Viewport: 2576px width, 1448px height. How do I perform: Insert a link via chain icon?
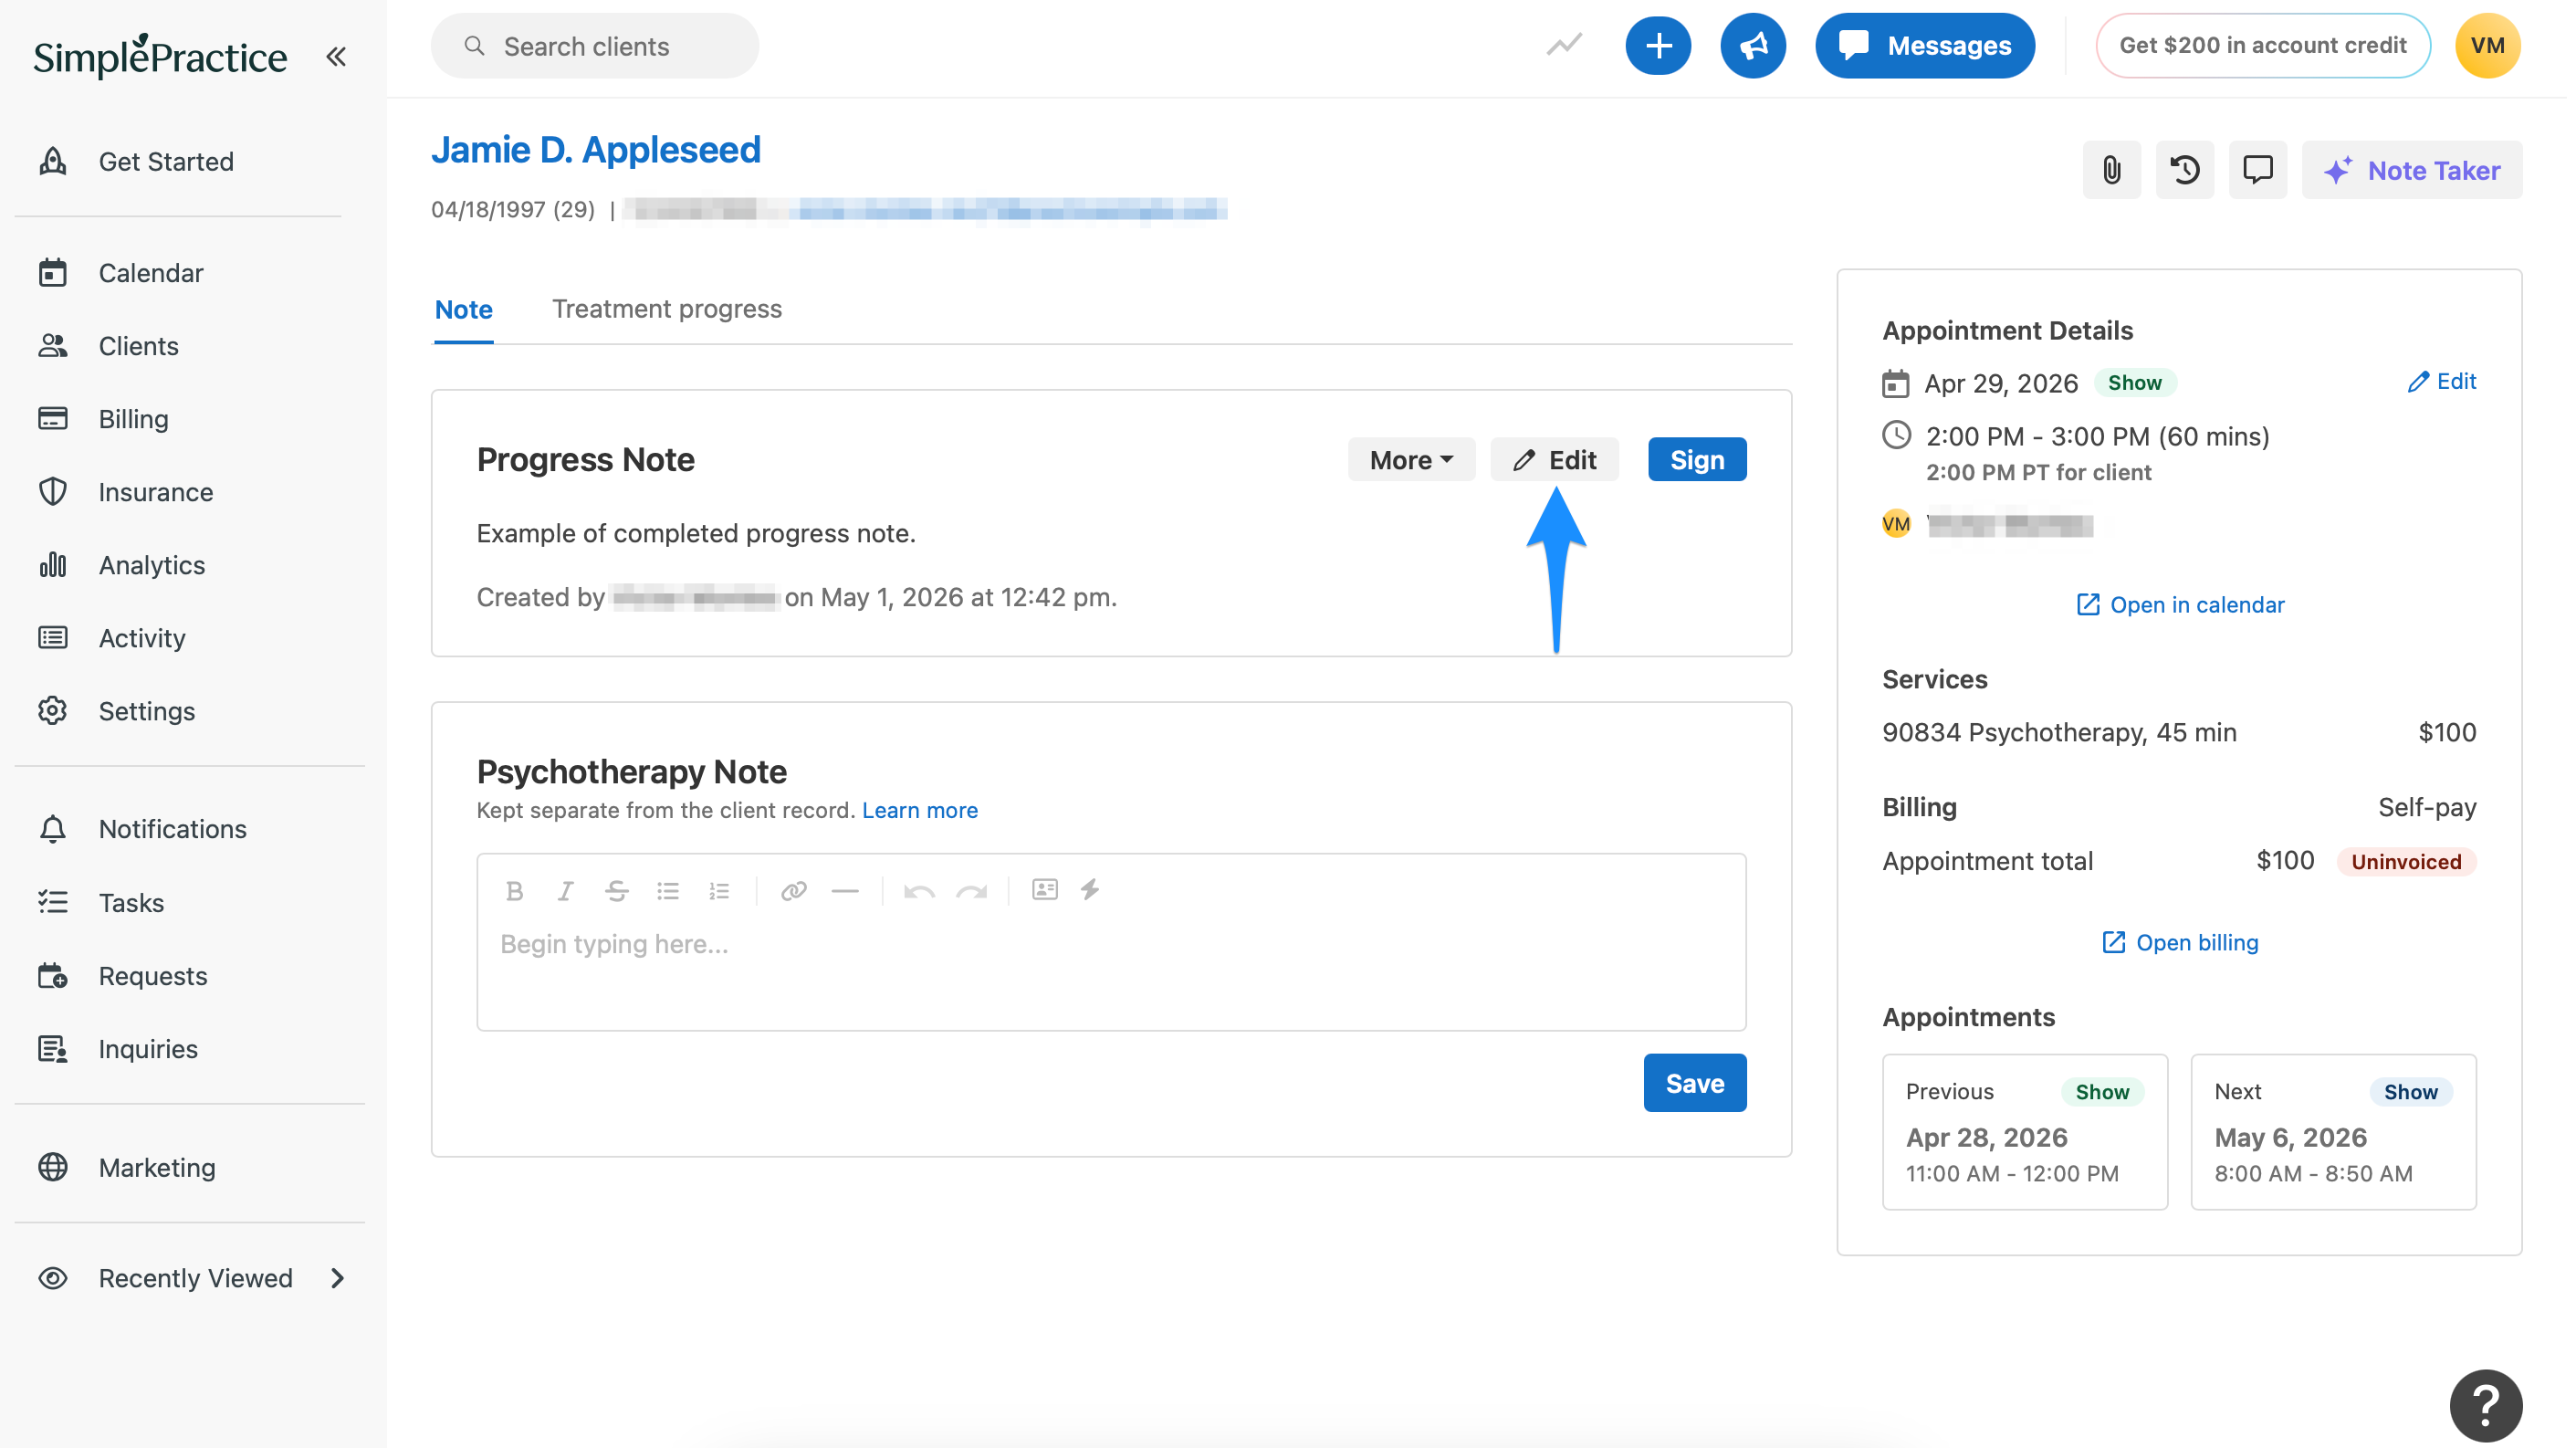tap(794, 890)
